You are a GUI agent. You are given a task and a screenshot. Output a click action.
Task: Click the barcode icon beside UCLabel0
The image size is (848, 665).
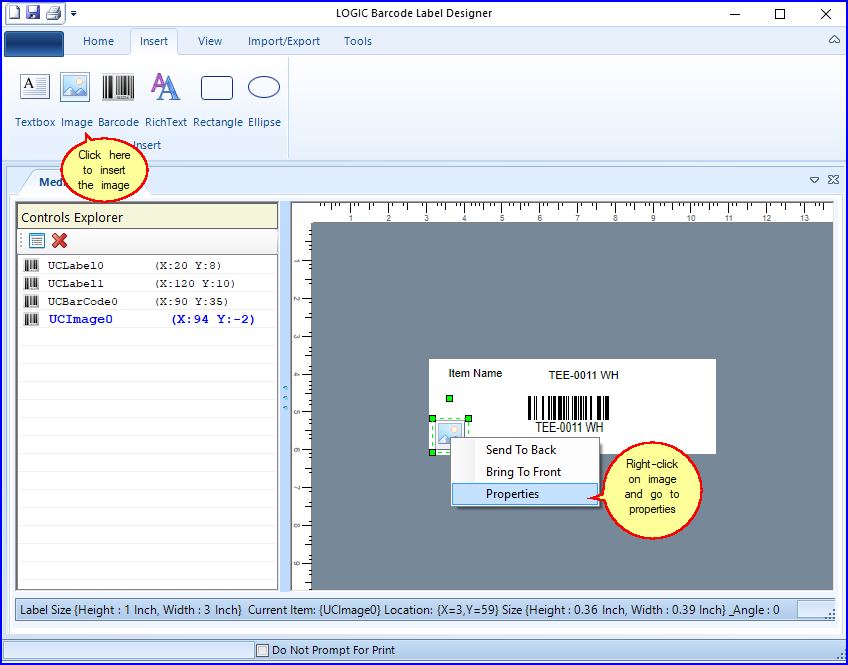tap(31, 265)
